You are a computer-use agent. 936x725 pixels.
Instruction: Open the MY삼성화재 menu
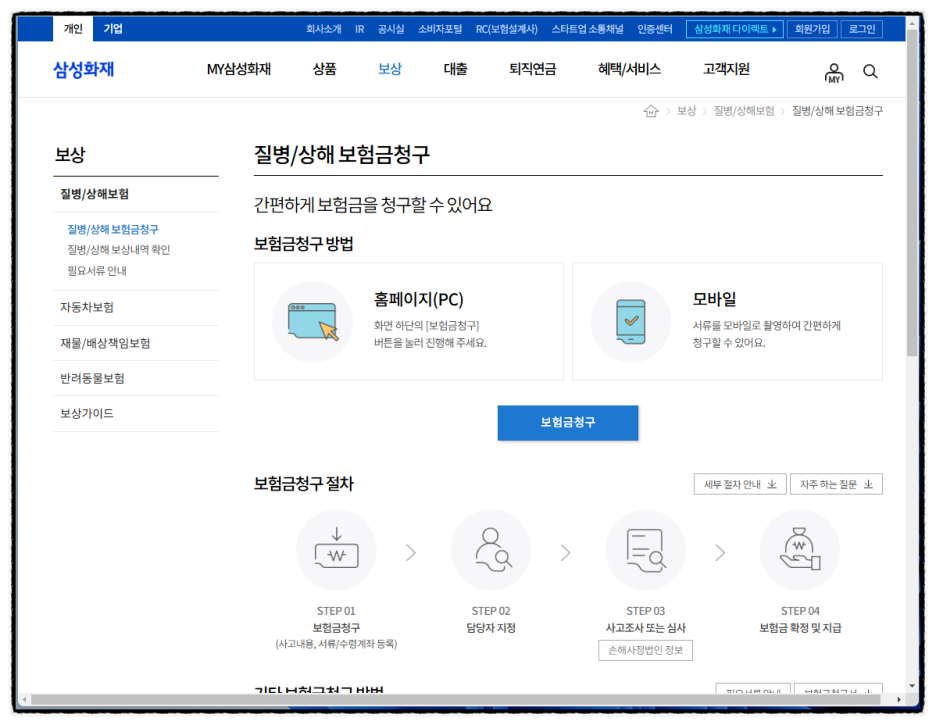239,69
